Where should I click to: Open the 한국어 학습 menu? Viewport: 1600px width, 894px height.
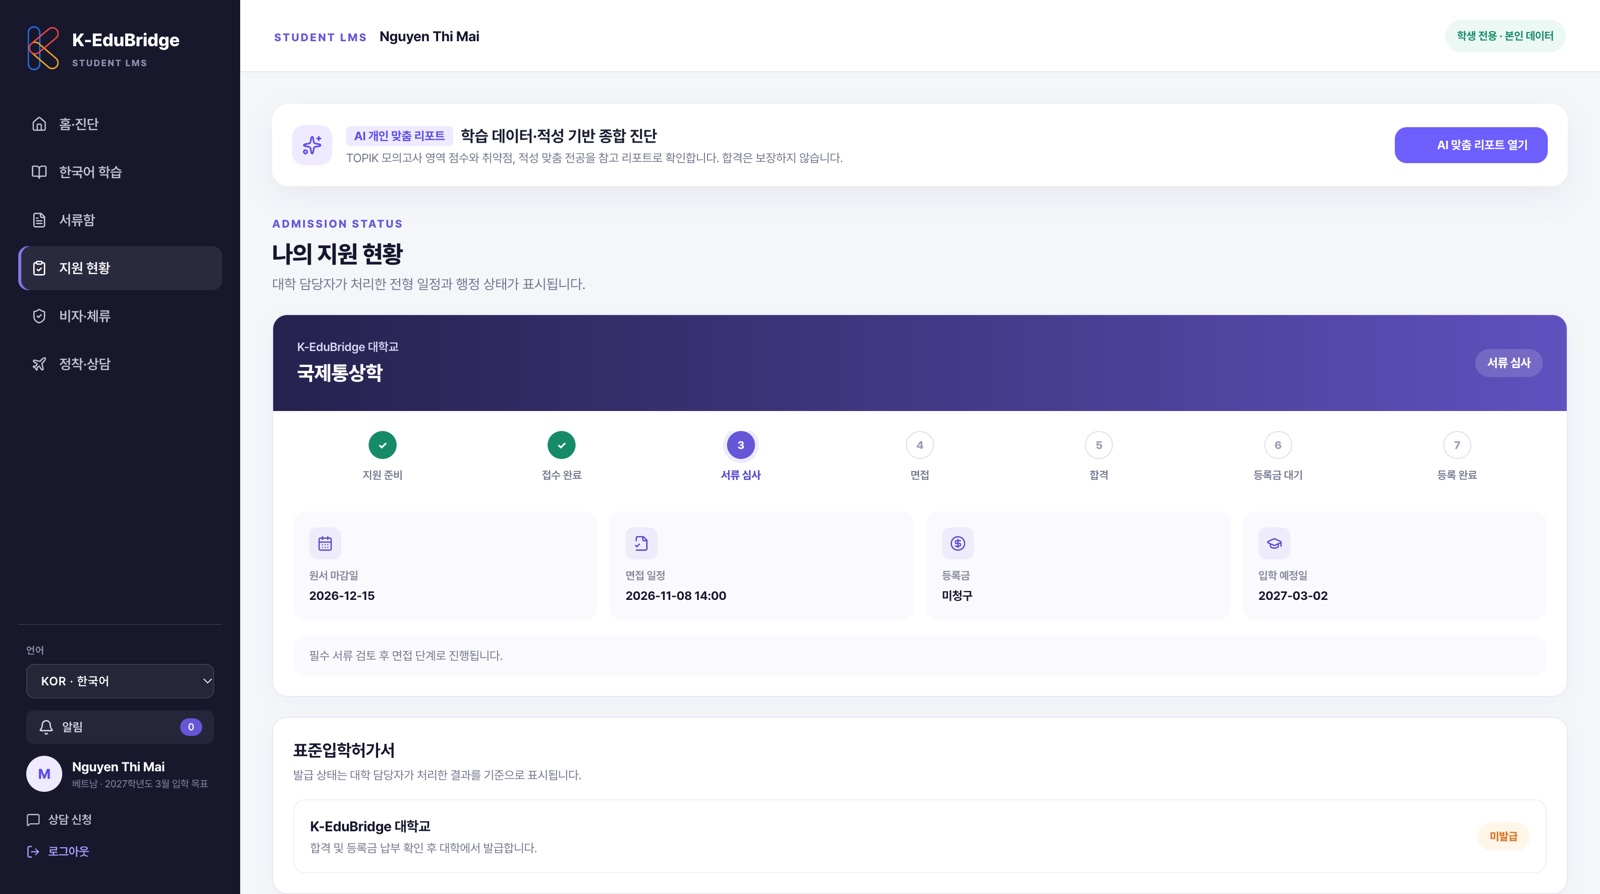(120, 172)
